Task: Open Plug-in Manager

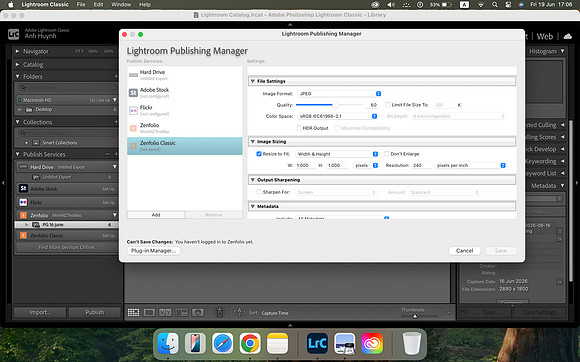Action: 153,251
